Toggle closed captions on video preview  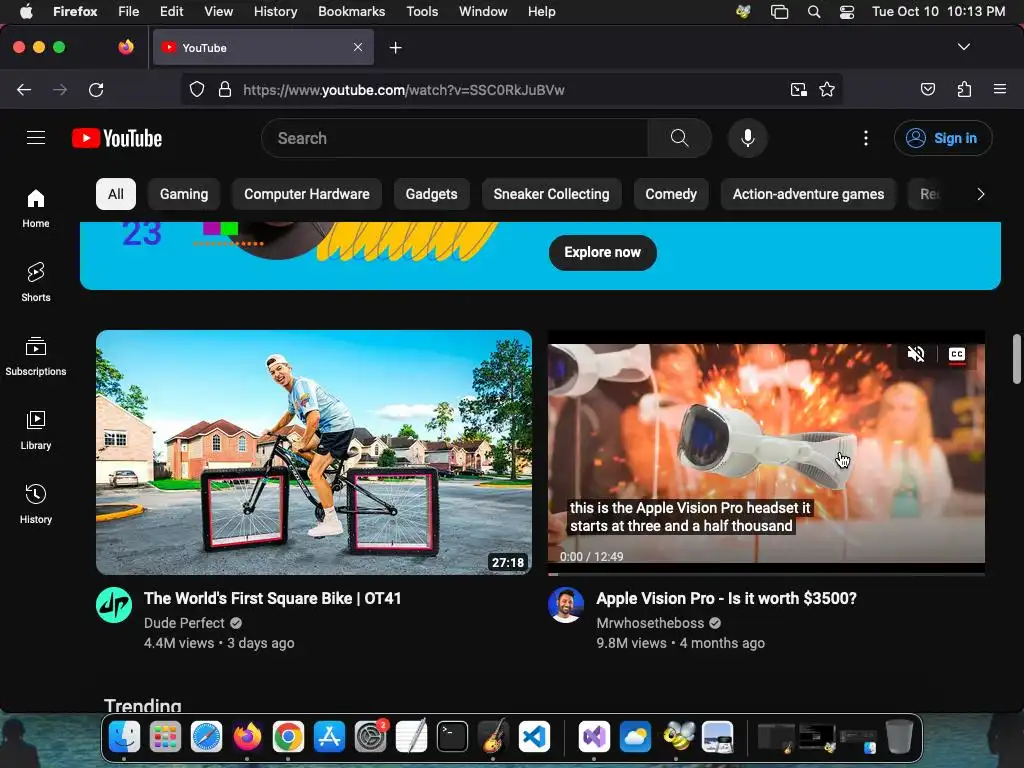pyautogui.click(x=957, y=354)
